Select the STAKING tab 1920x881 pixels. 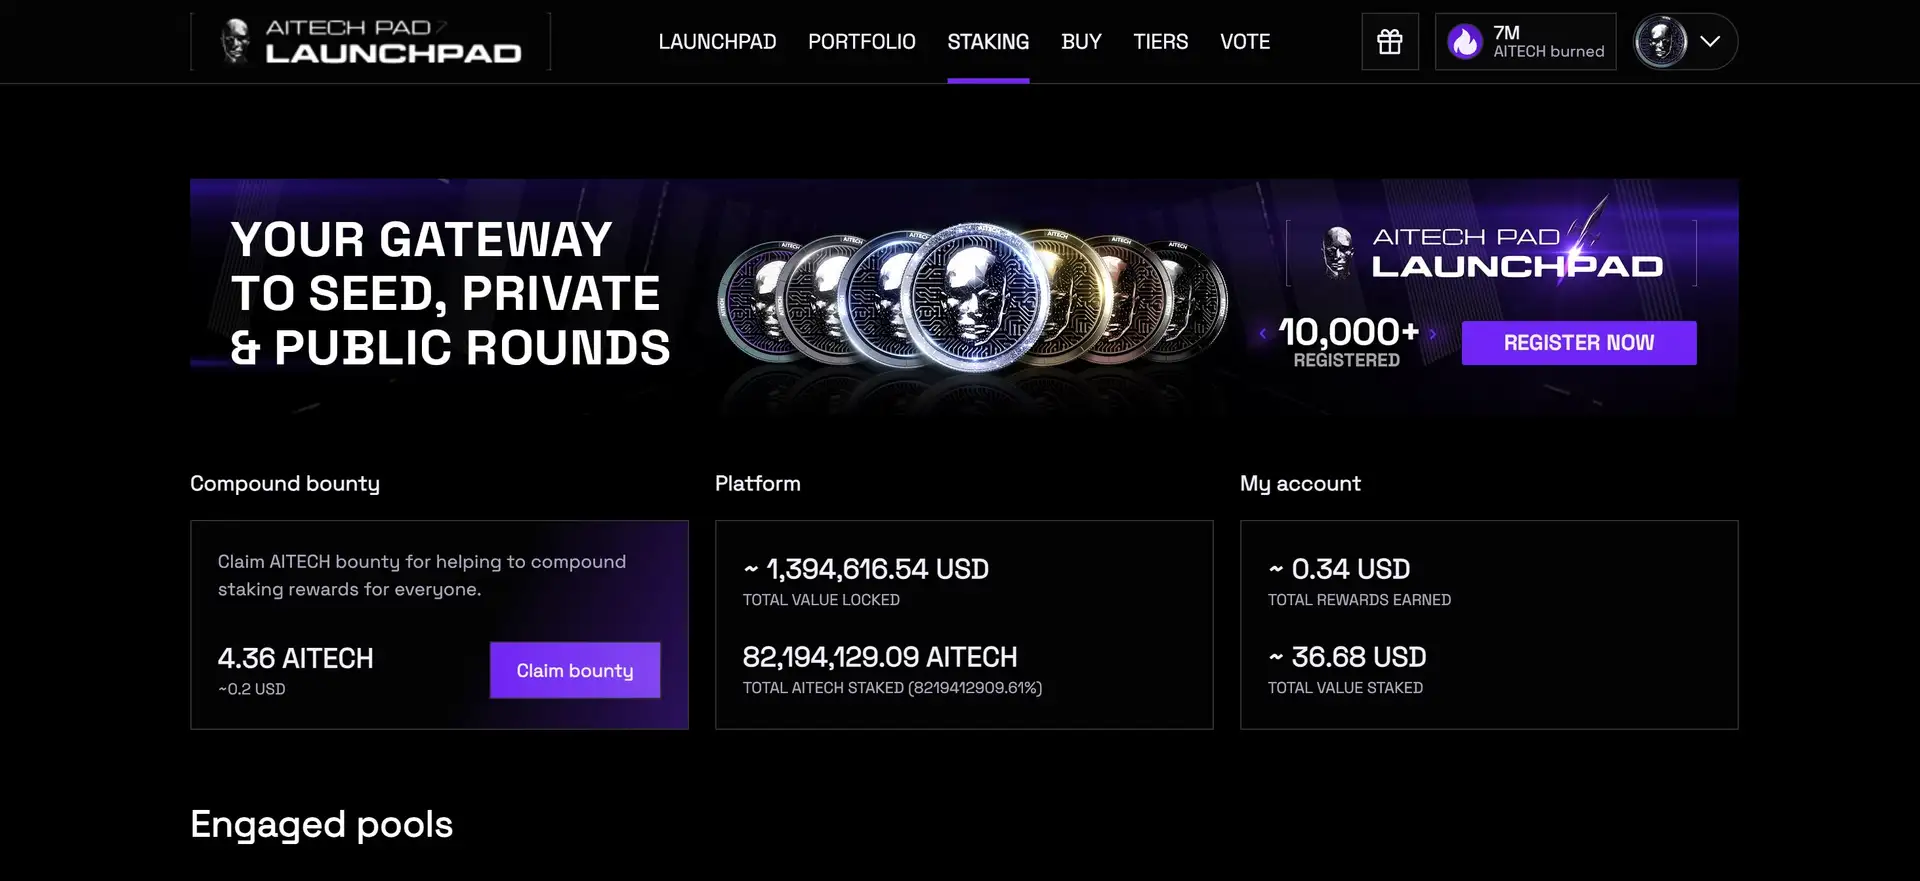point(988,42)
